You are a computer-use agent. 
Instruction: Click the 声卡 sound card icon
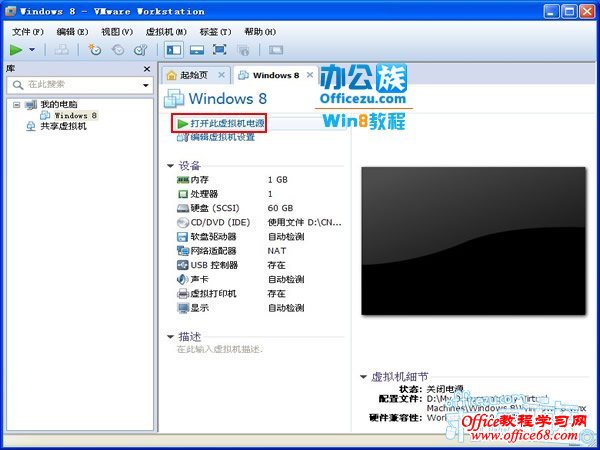pos(183,279)
